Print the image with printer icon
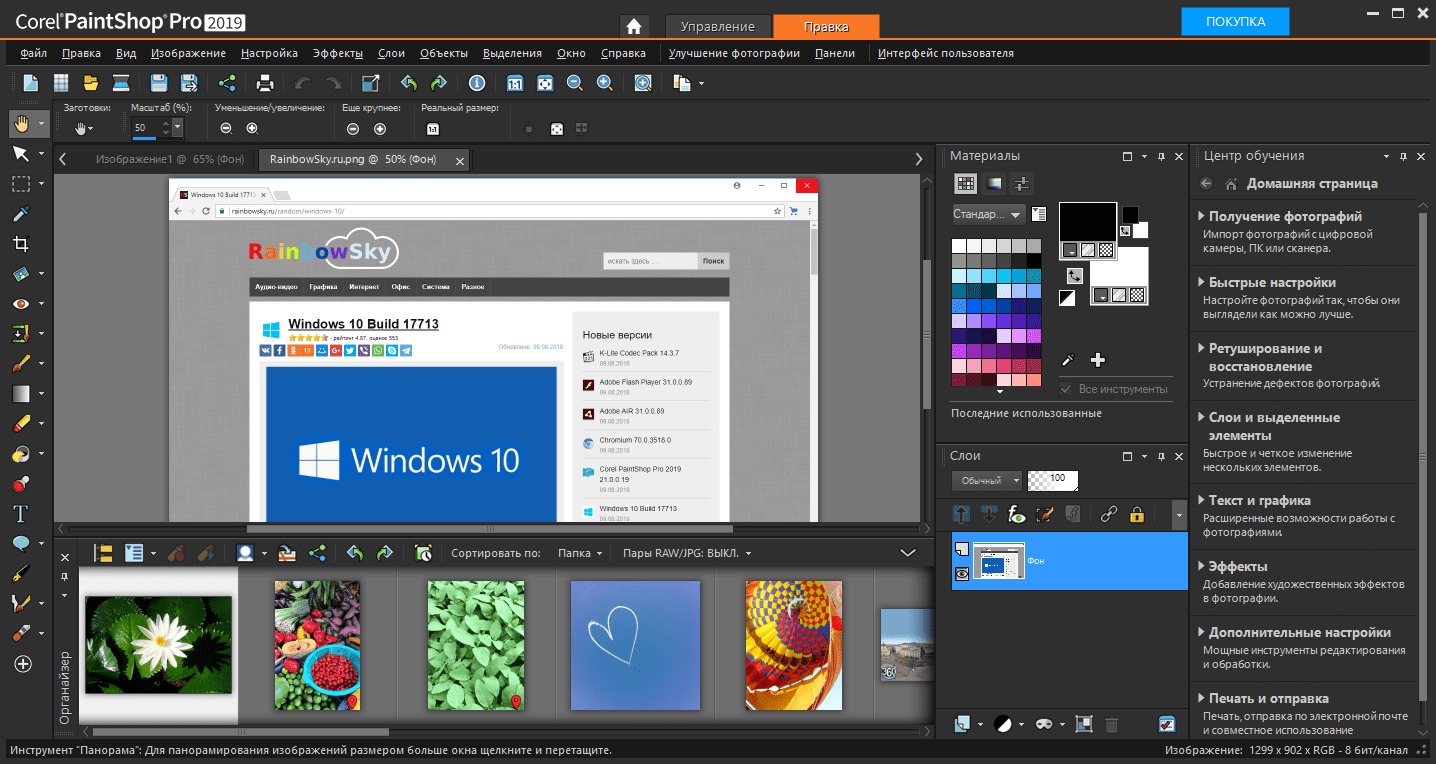 click(265, 83)
